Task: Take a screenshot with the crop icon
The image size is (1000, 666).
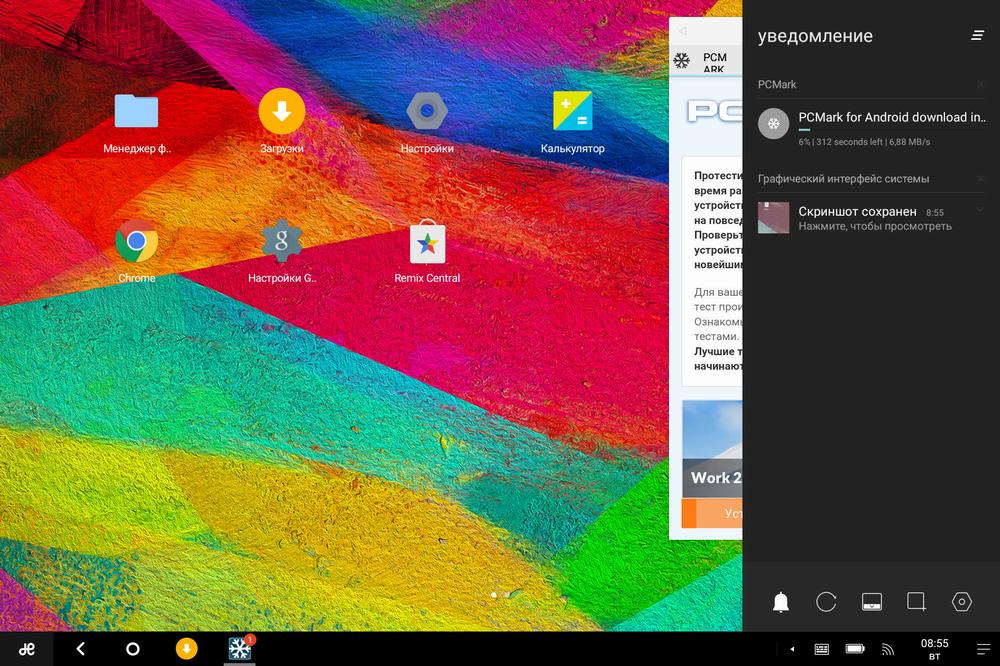Action: point(916,602)
